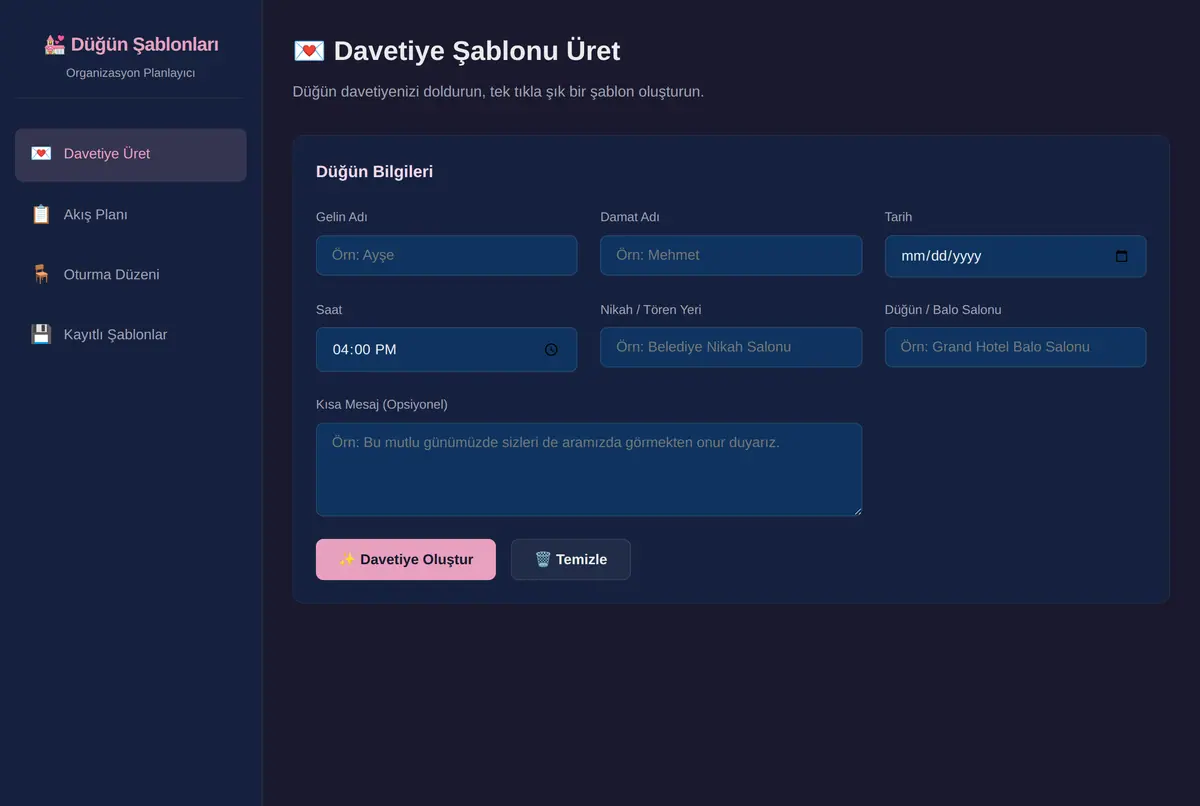Focus the Nikah / Tören Yeri field

(731, 347)
